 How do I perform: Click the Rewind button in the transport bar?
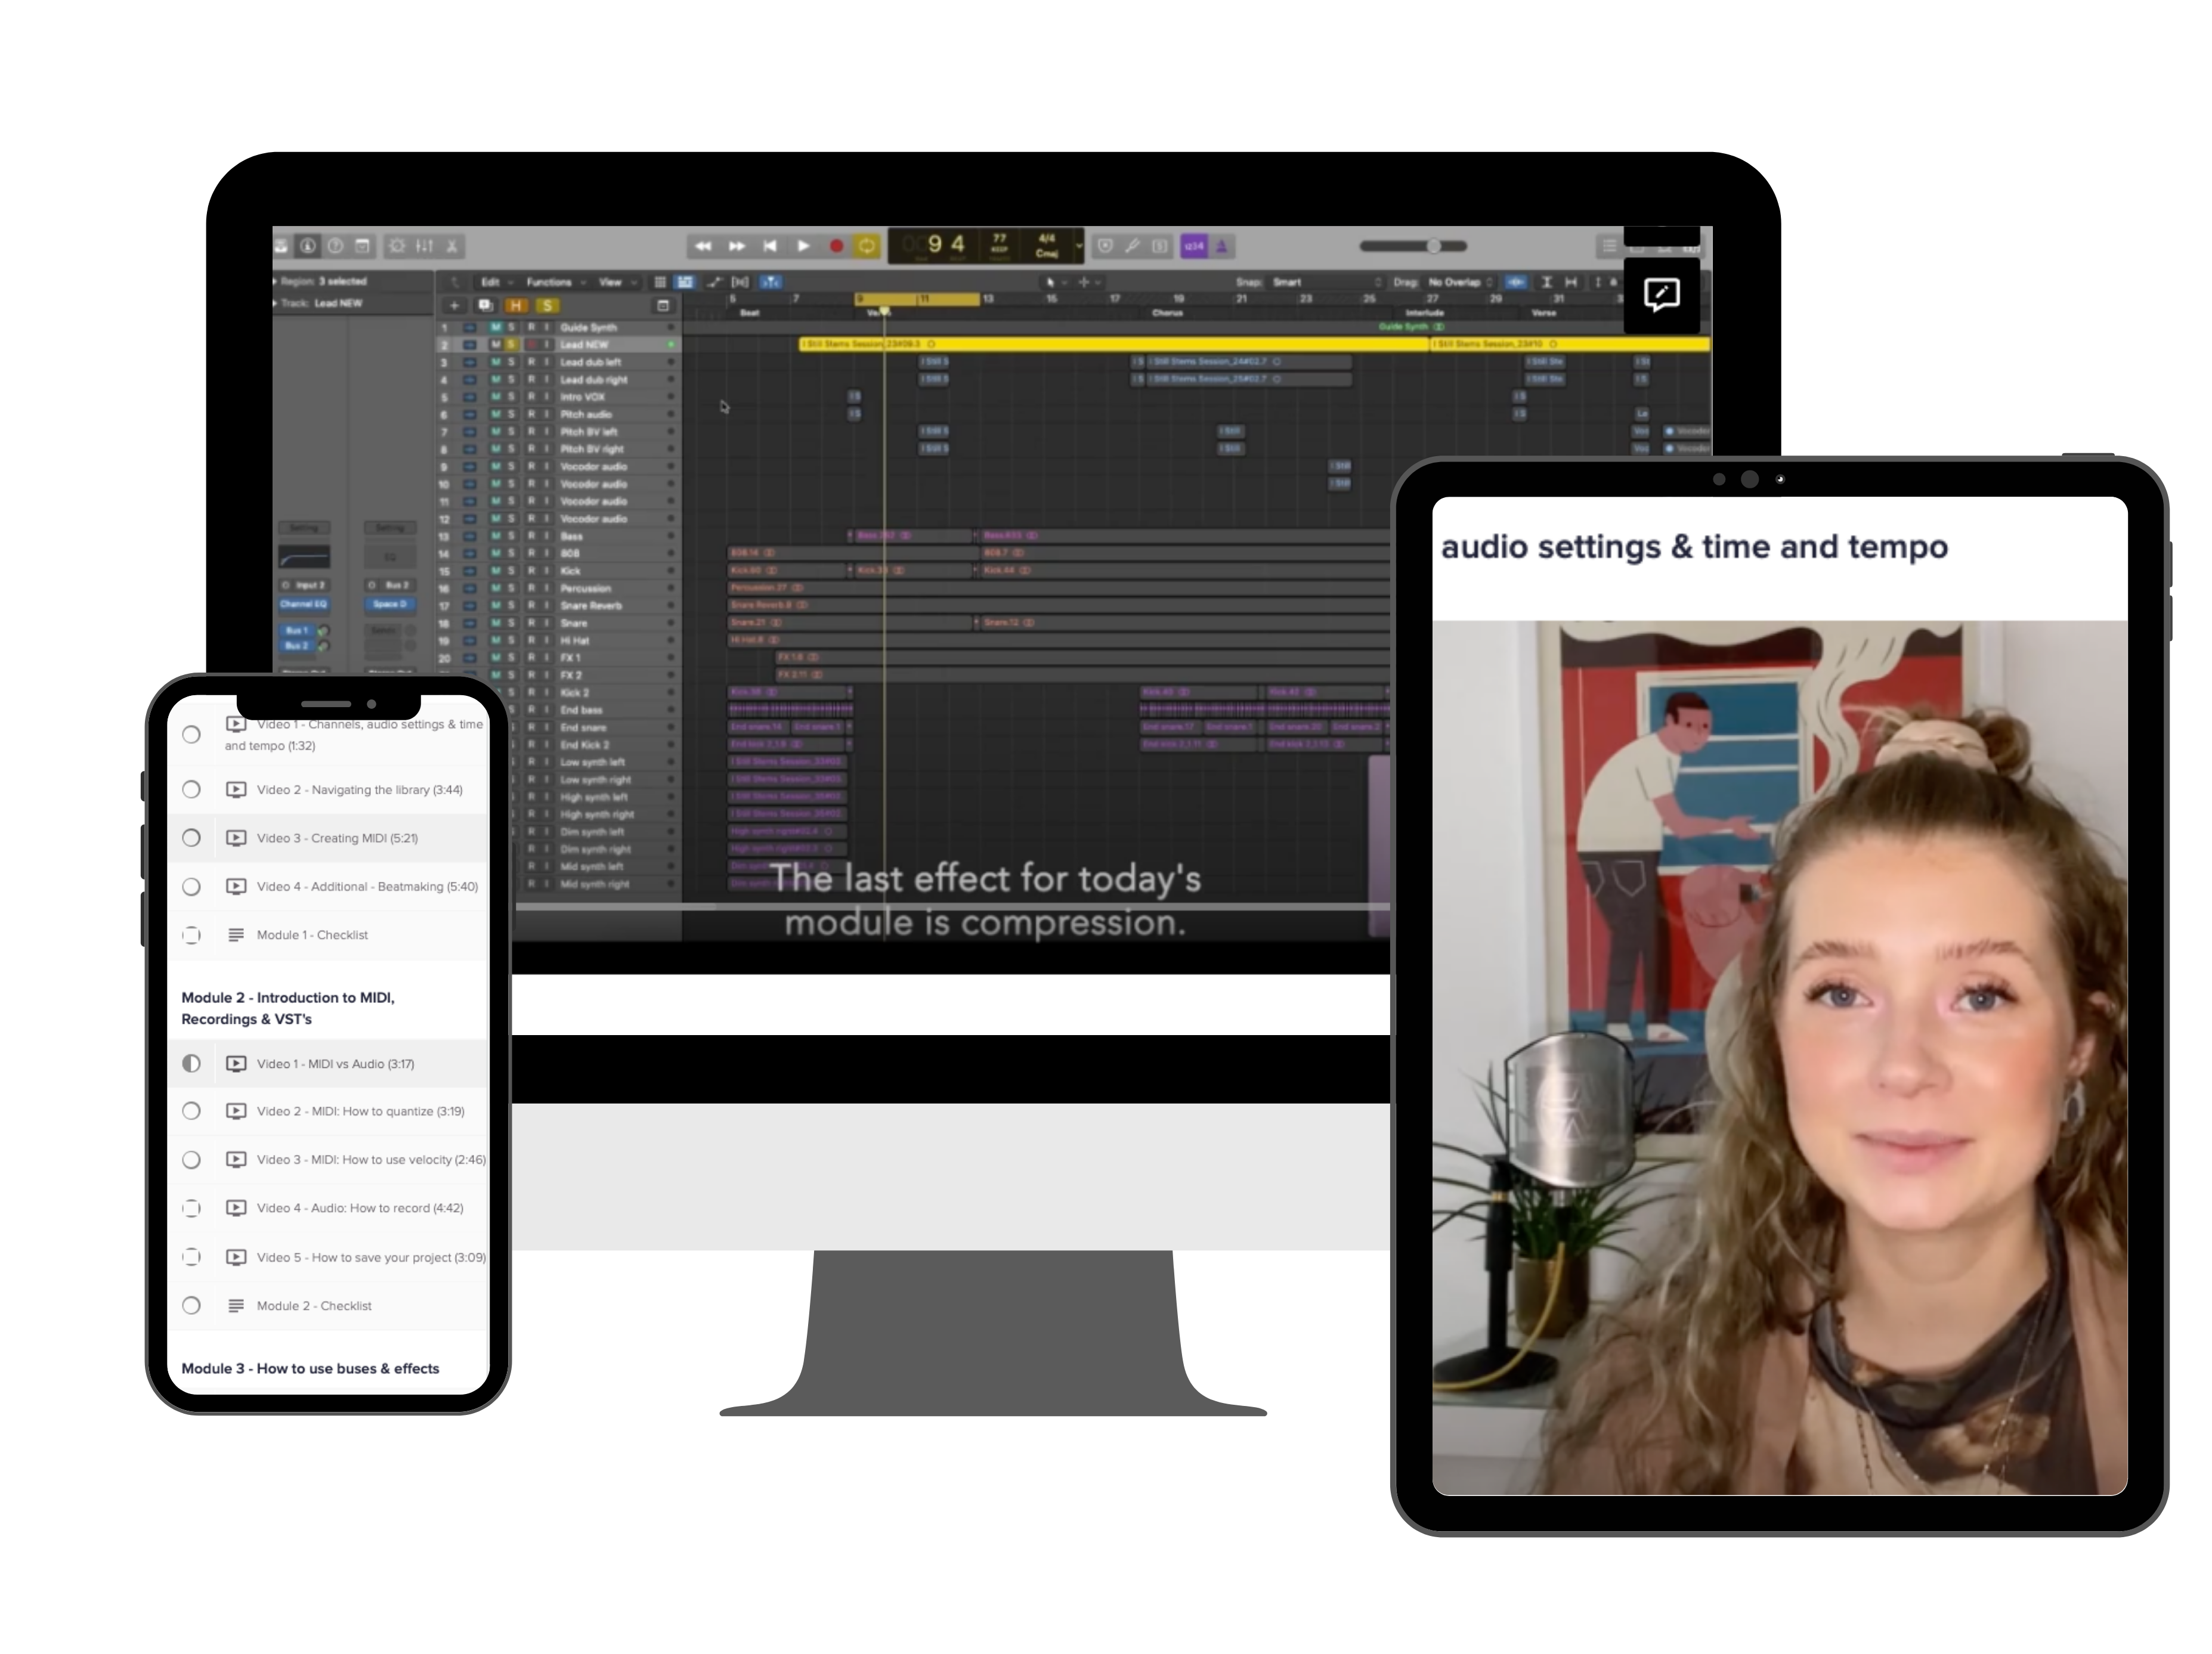tap(703, 246)
